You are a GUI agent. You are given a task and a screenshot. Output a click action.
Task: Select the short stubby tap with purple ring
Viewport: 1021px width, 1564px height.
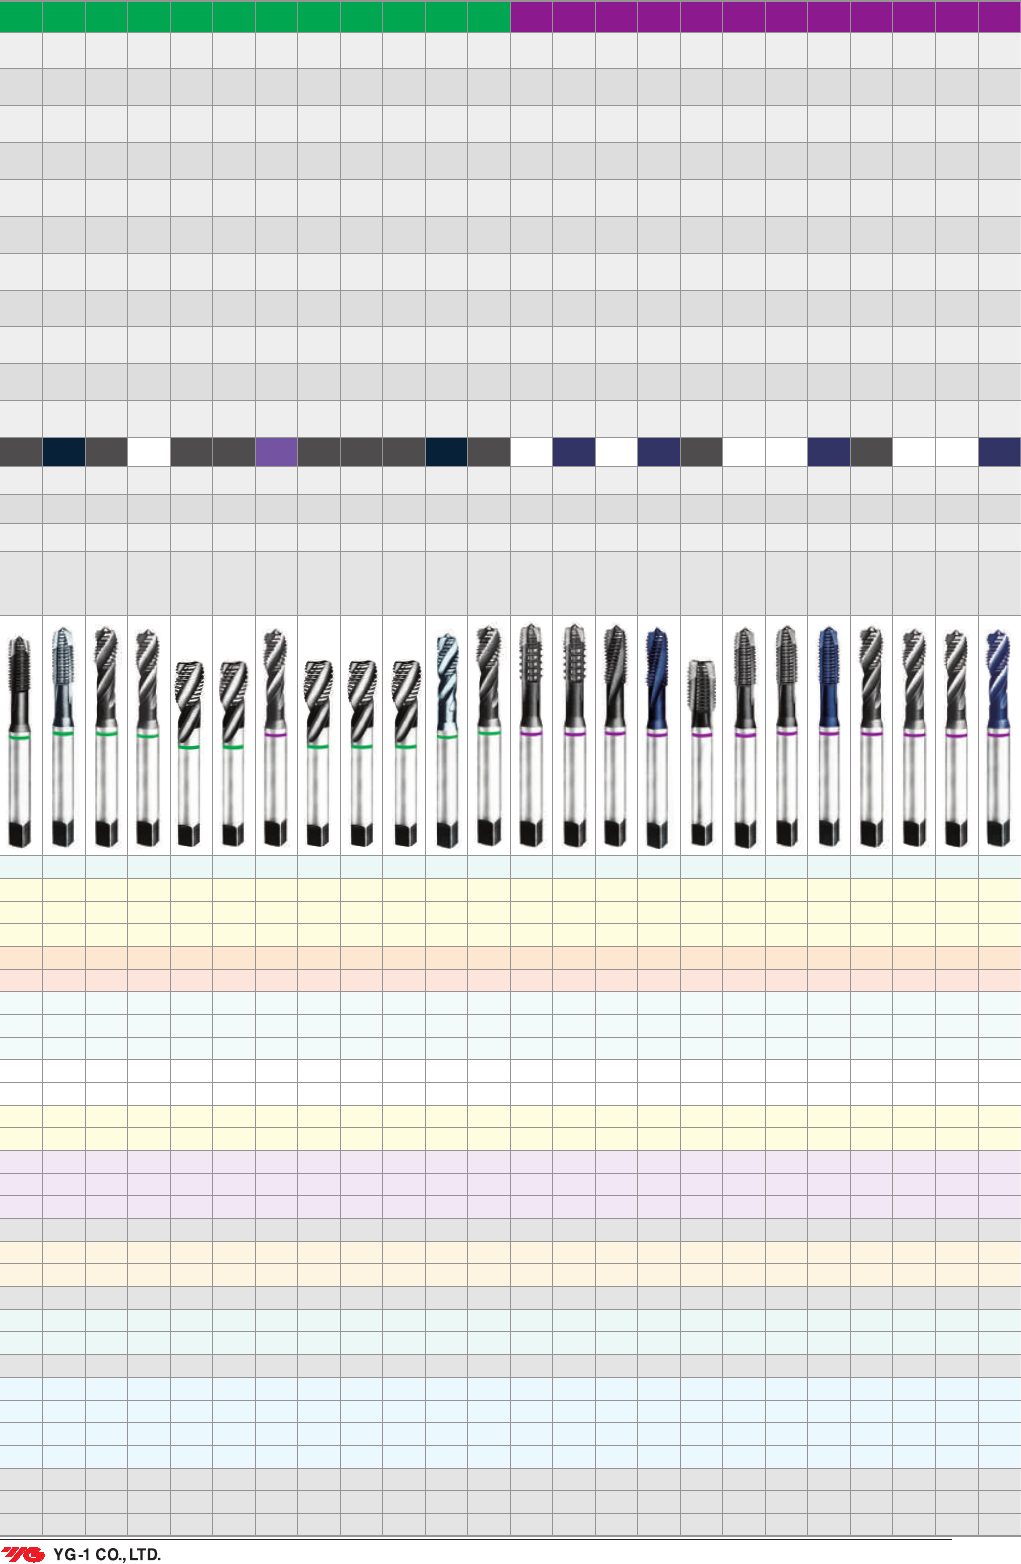pos(702,753)
